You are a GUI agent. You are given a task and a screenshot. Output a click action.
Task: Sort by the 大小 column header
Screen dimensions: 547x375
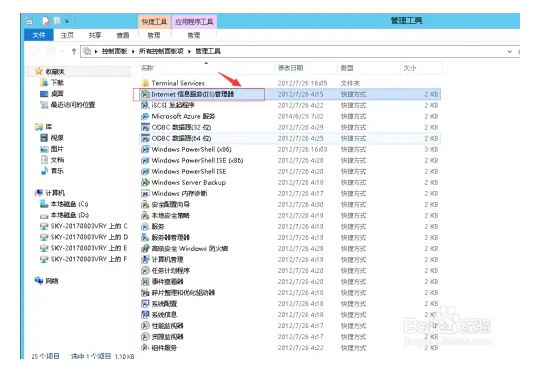(421, 68)
